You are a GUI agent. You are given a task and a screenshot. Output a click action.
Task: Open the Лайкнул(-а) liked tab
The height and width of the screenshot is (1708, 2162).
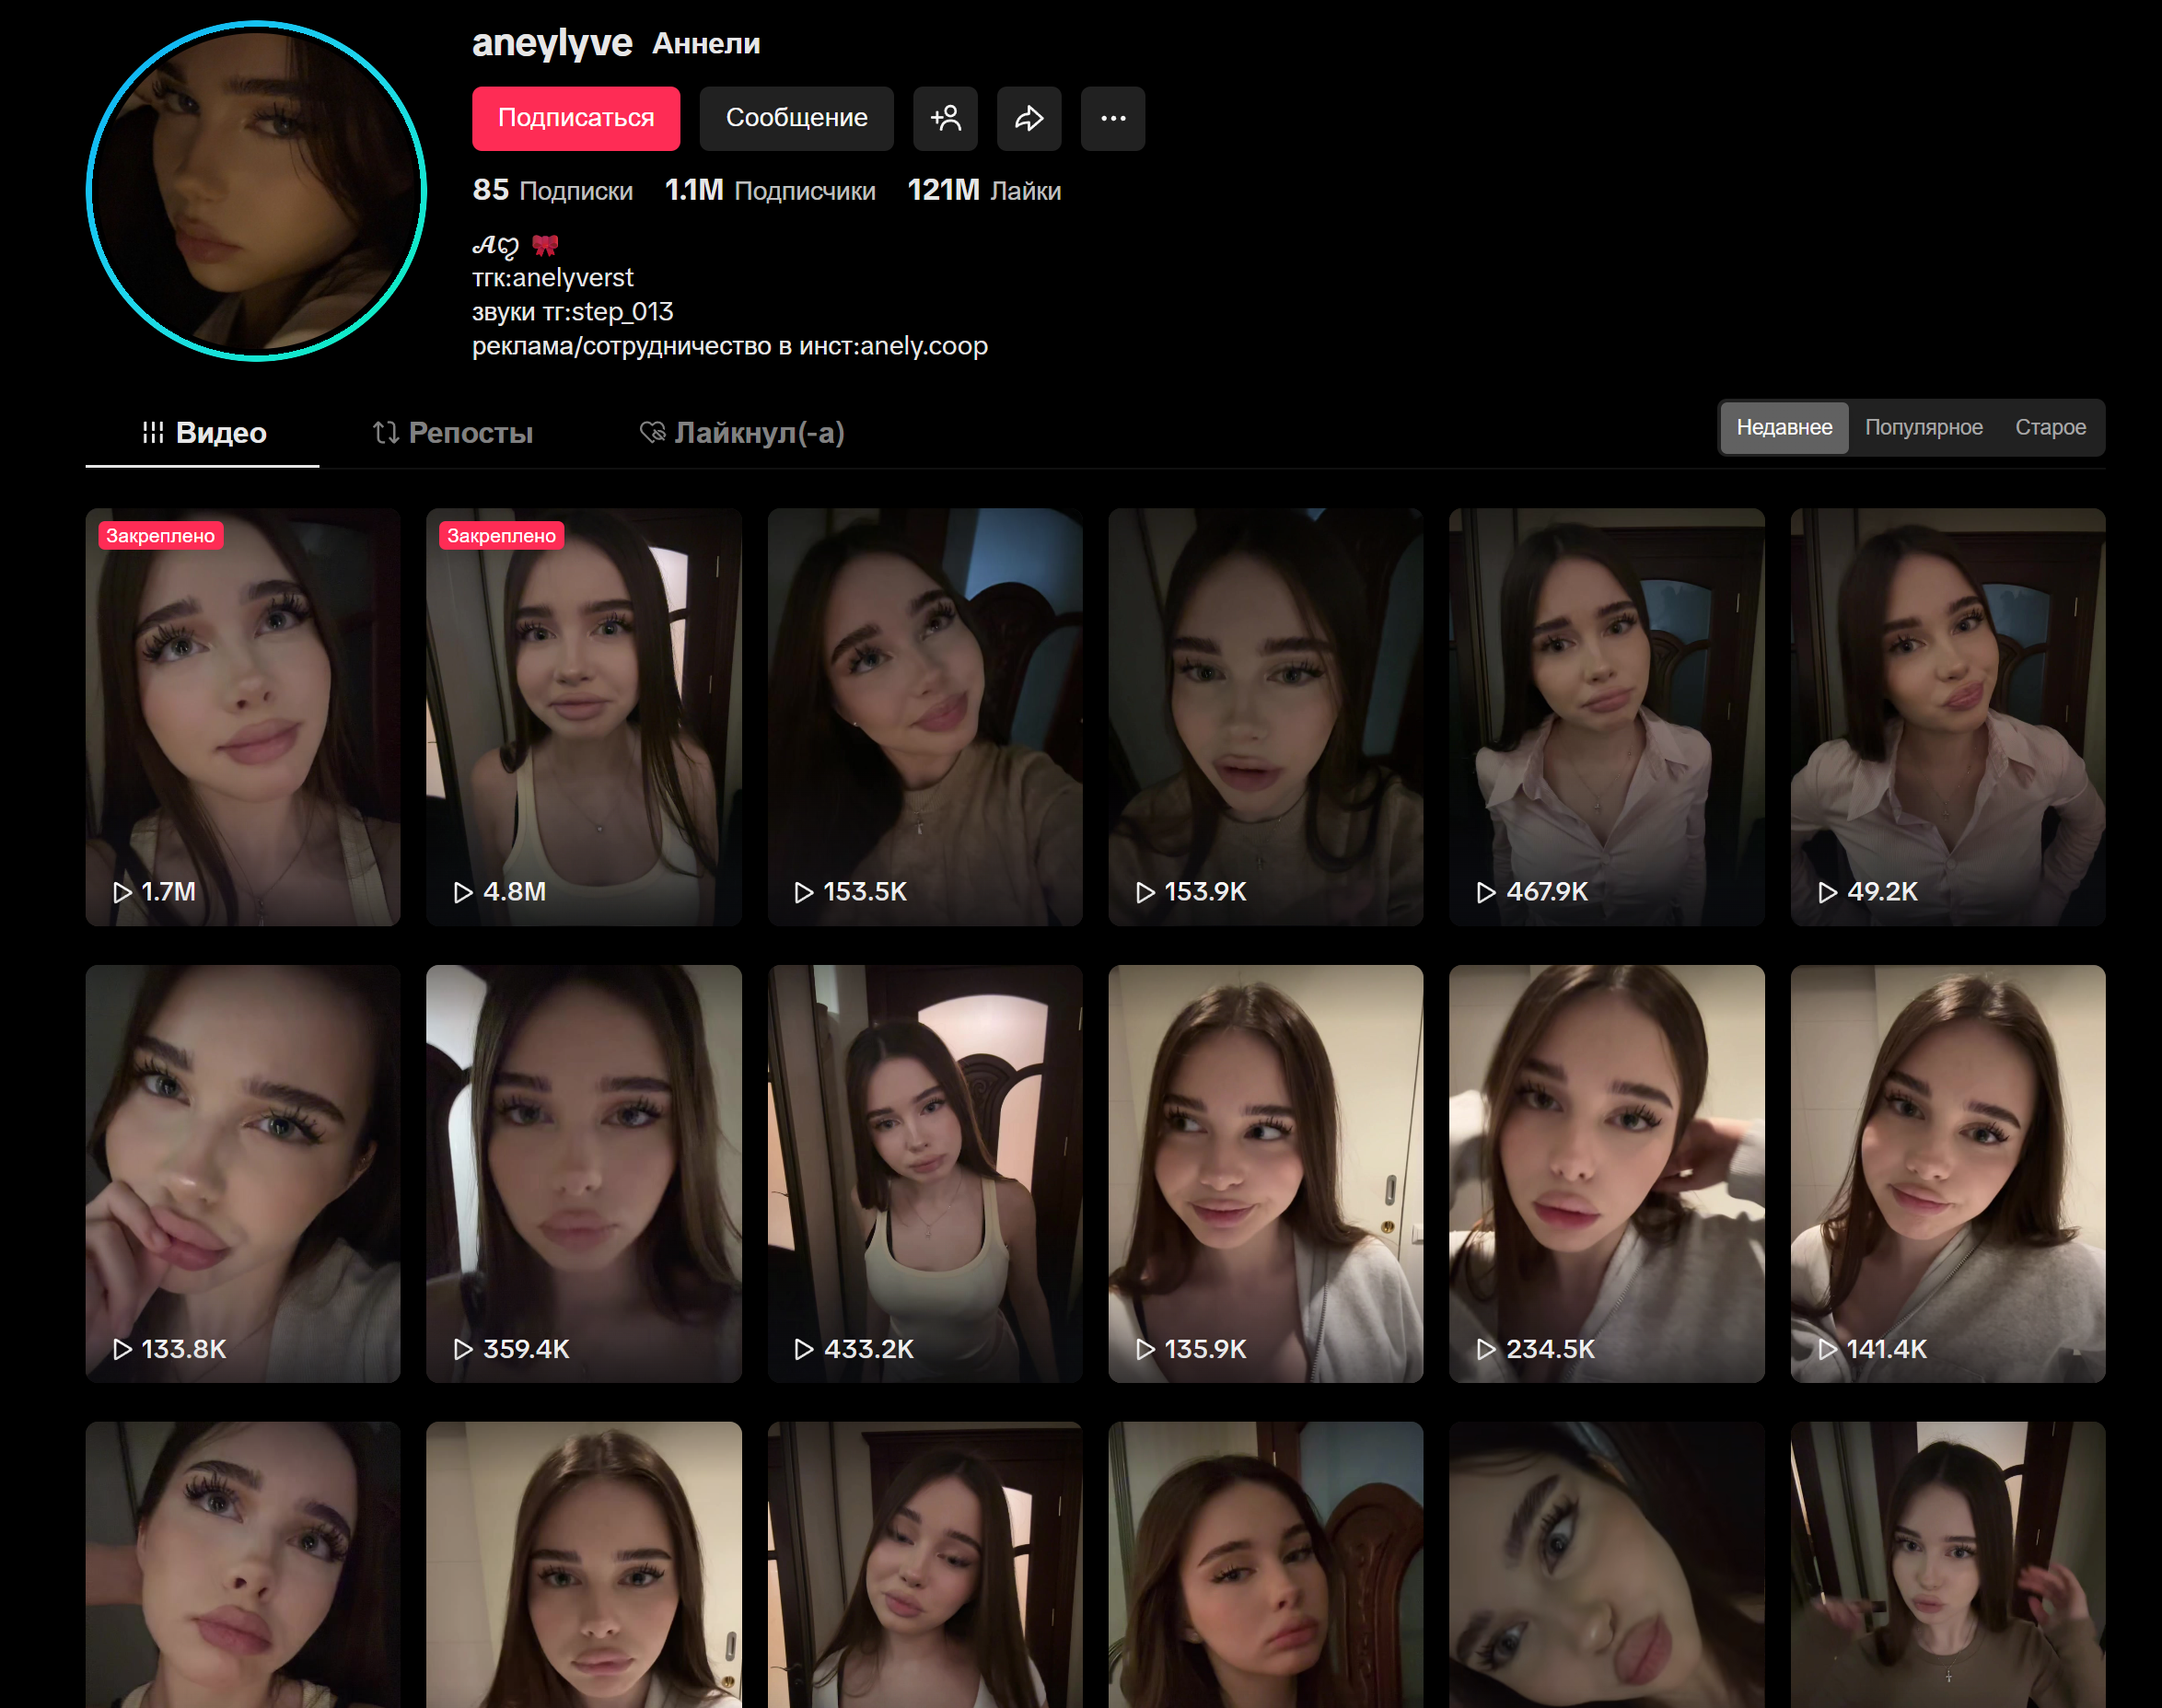coord(742,432)
